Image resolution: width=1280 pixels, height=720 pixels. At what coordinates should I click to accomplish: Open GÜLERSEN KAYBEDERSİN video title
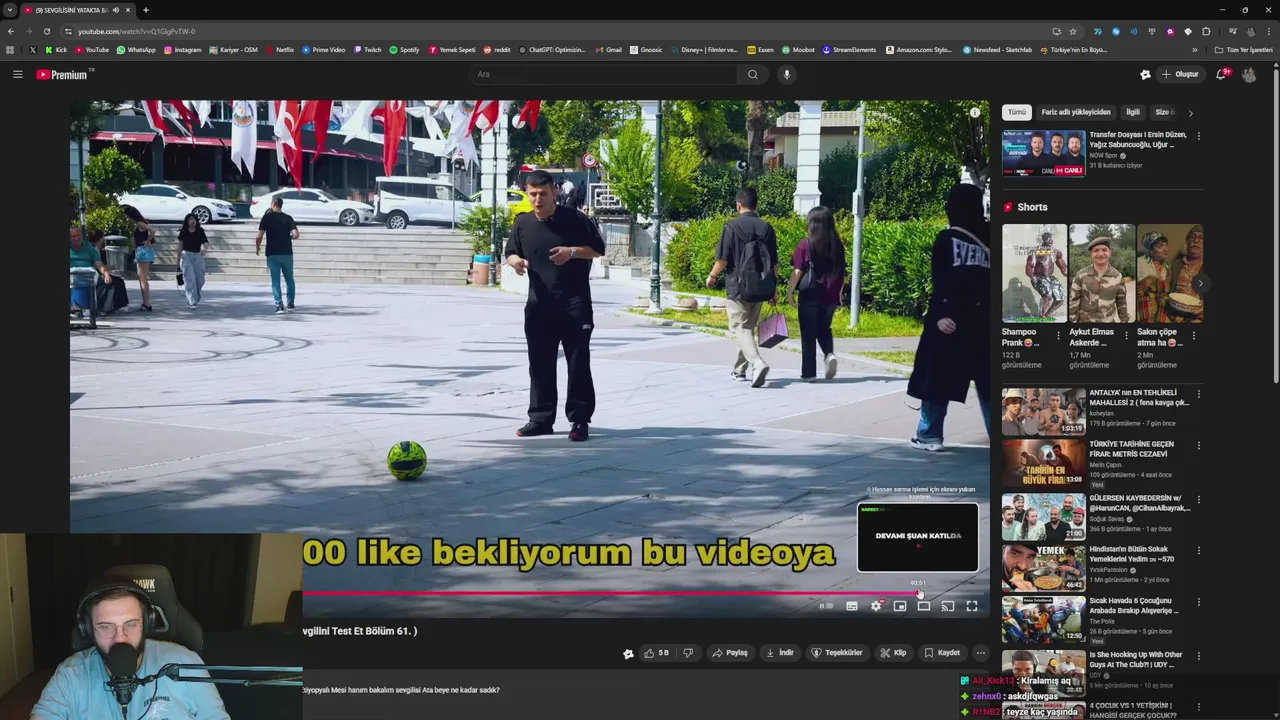coord(1140,503)
